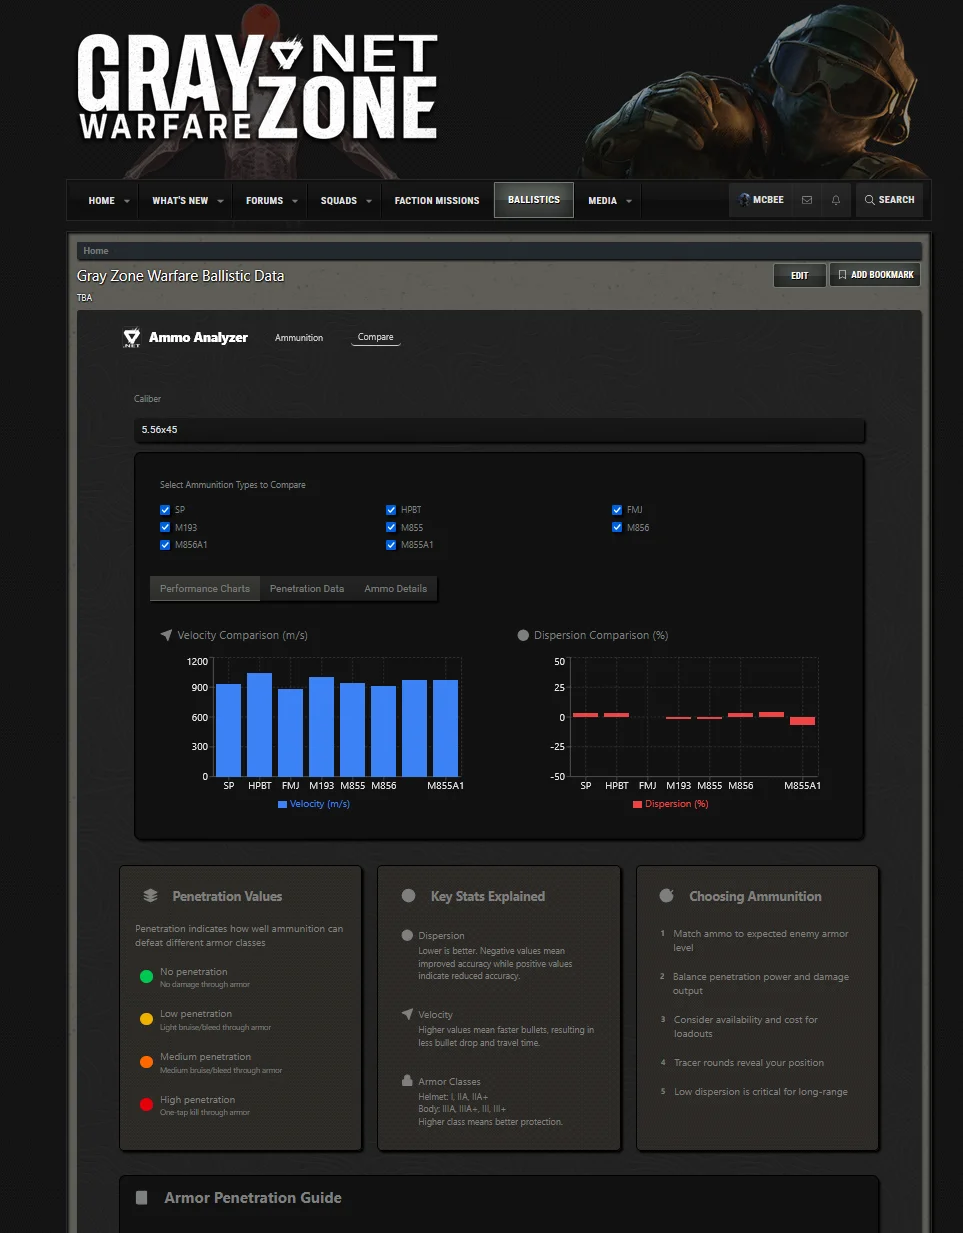Click the green No penetration swatch

(146, 977)
